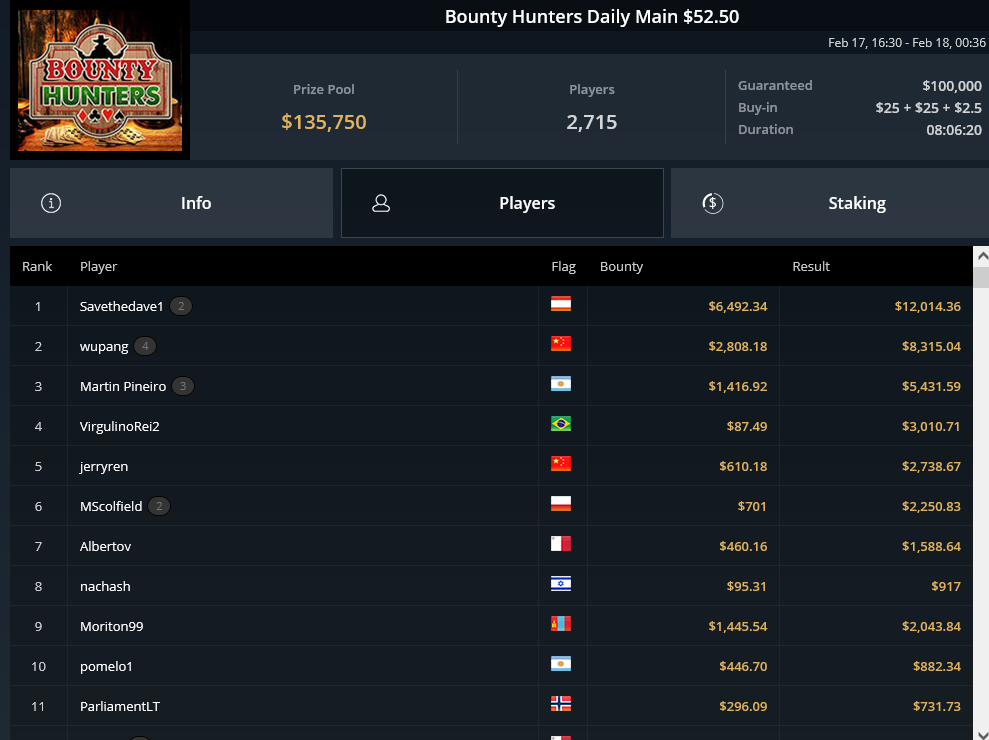The image size is (989, 740).
Task: Select the Players tab
Action: click(502, 203)
